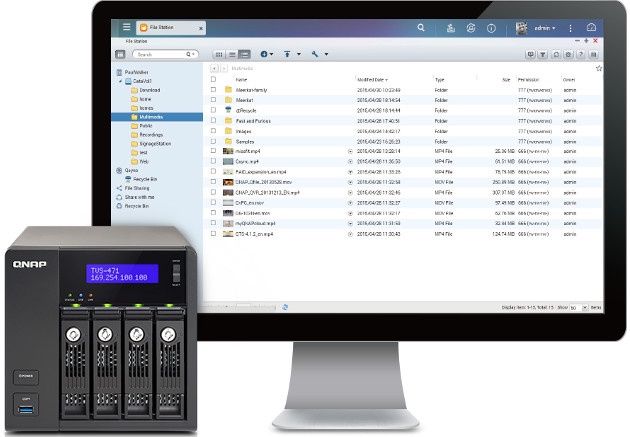This screenshot has height=437, width=630.
Task: Click the favorite star icon
Action: click(599, 68)
